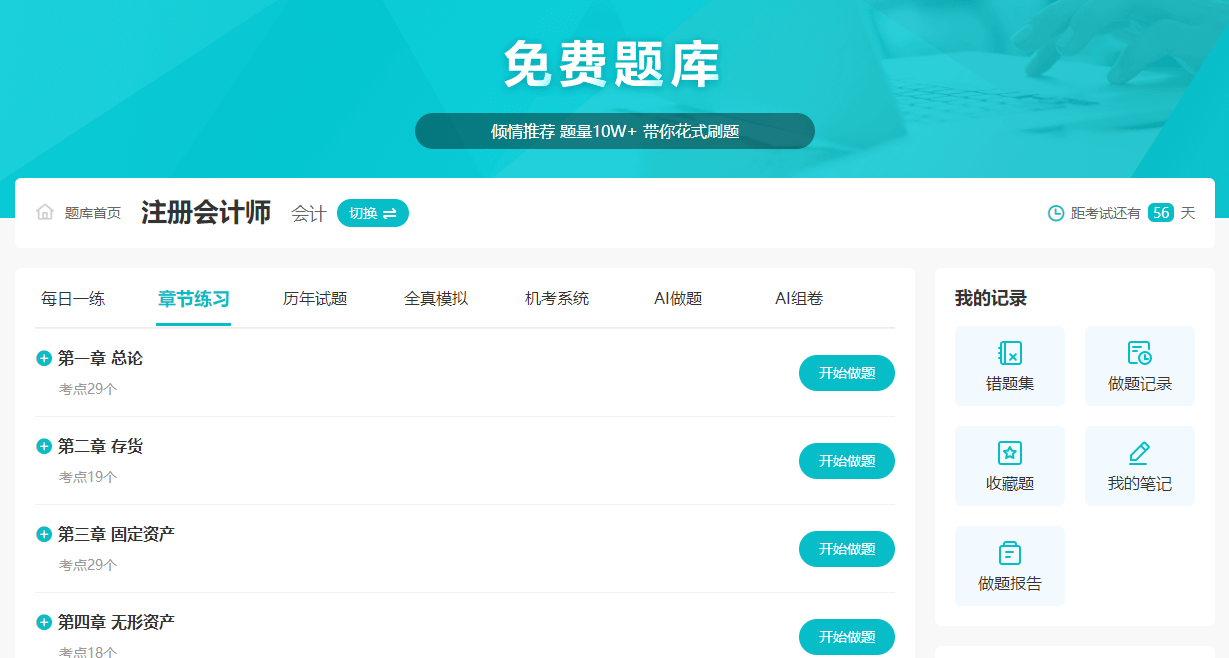
Task: Switch to the 每日一练 tab
Action: (73, 298)
